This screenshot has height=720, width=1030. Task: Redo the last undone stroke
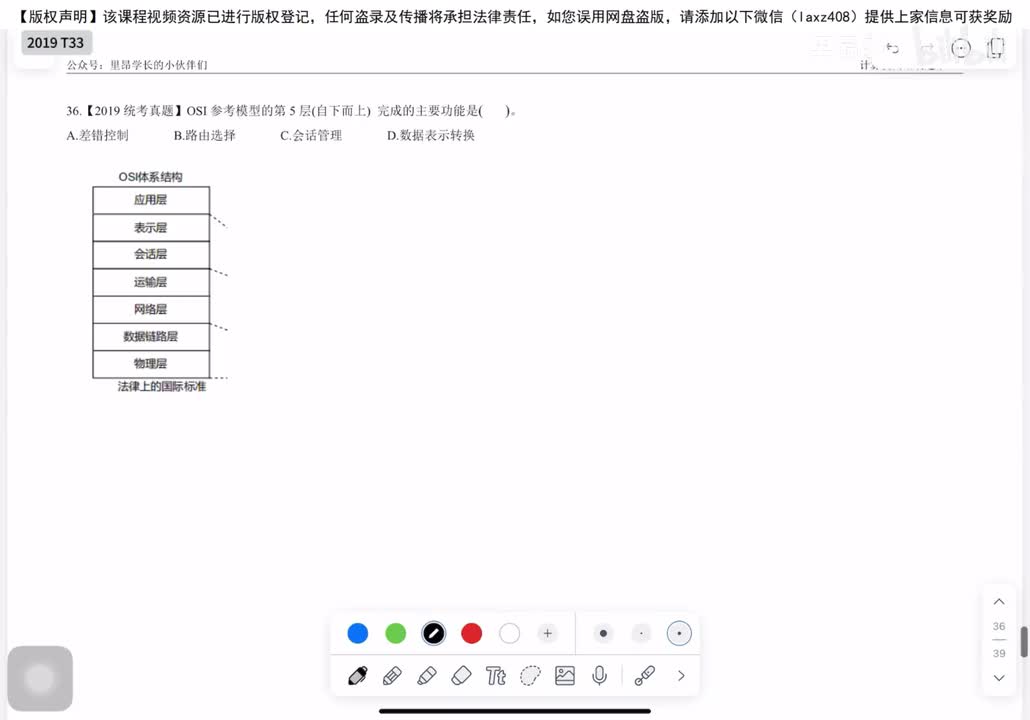[x=927, y=48]
